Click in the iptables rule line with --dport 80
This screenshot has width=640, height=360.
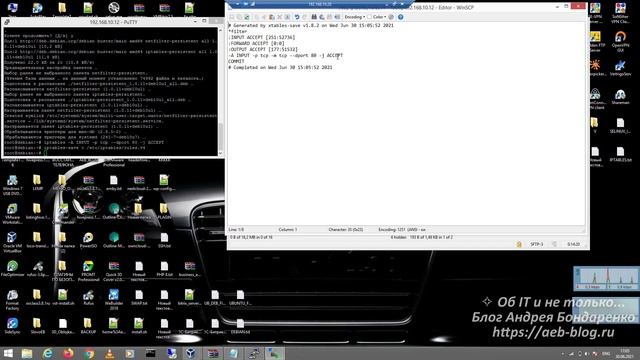(x=286, y=55)
